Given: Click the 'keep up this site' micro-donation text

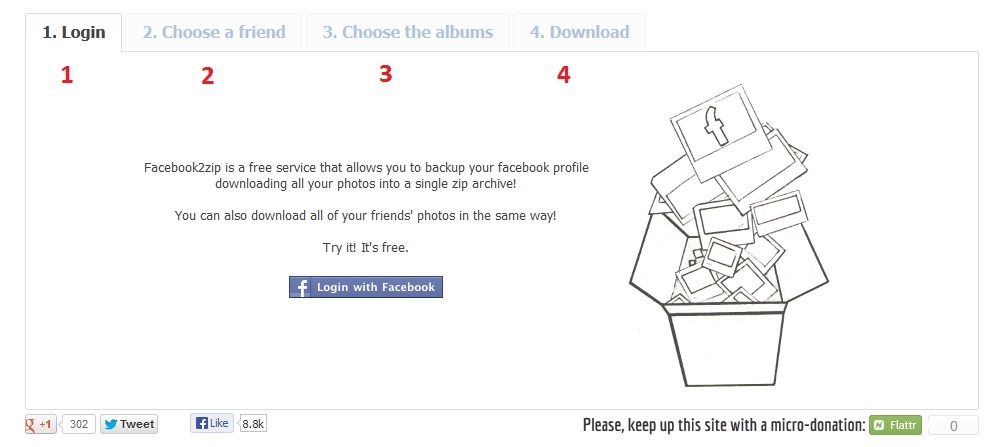Looking at the screenshot, I should (x=723, y=426).
